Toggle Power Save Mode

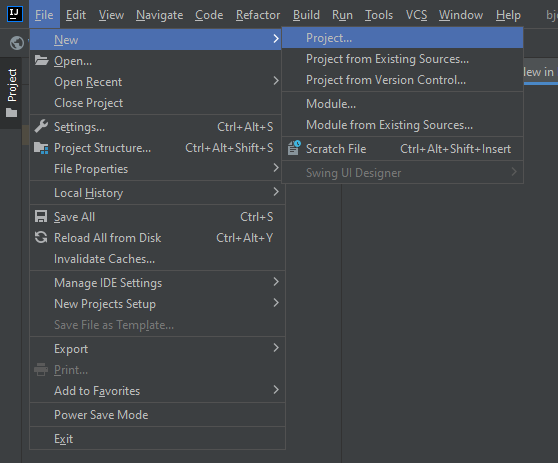click(157, 415)
